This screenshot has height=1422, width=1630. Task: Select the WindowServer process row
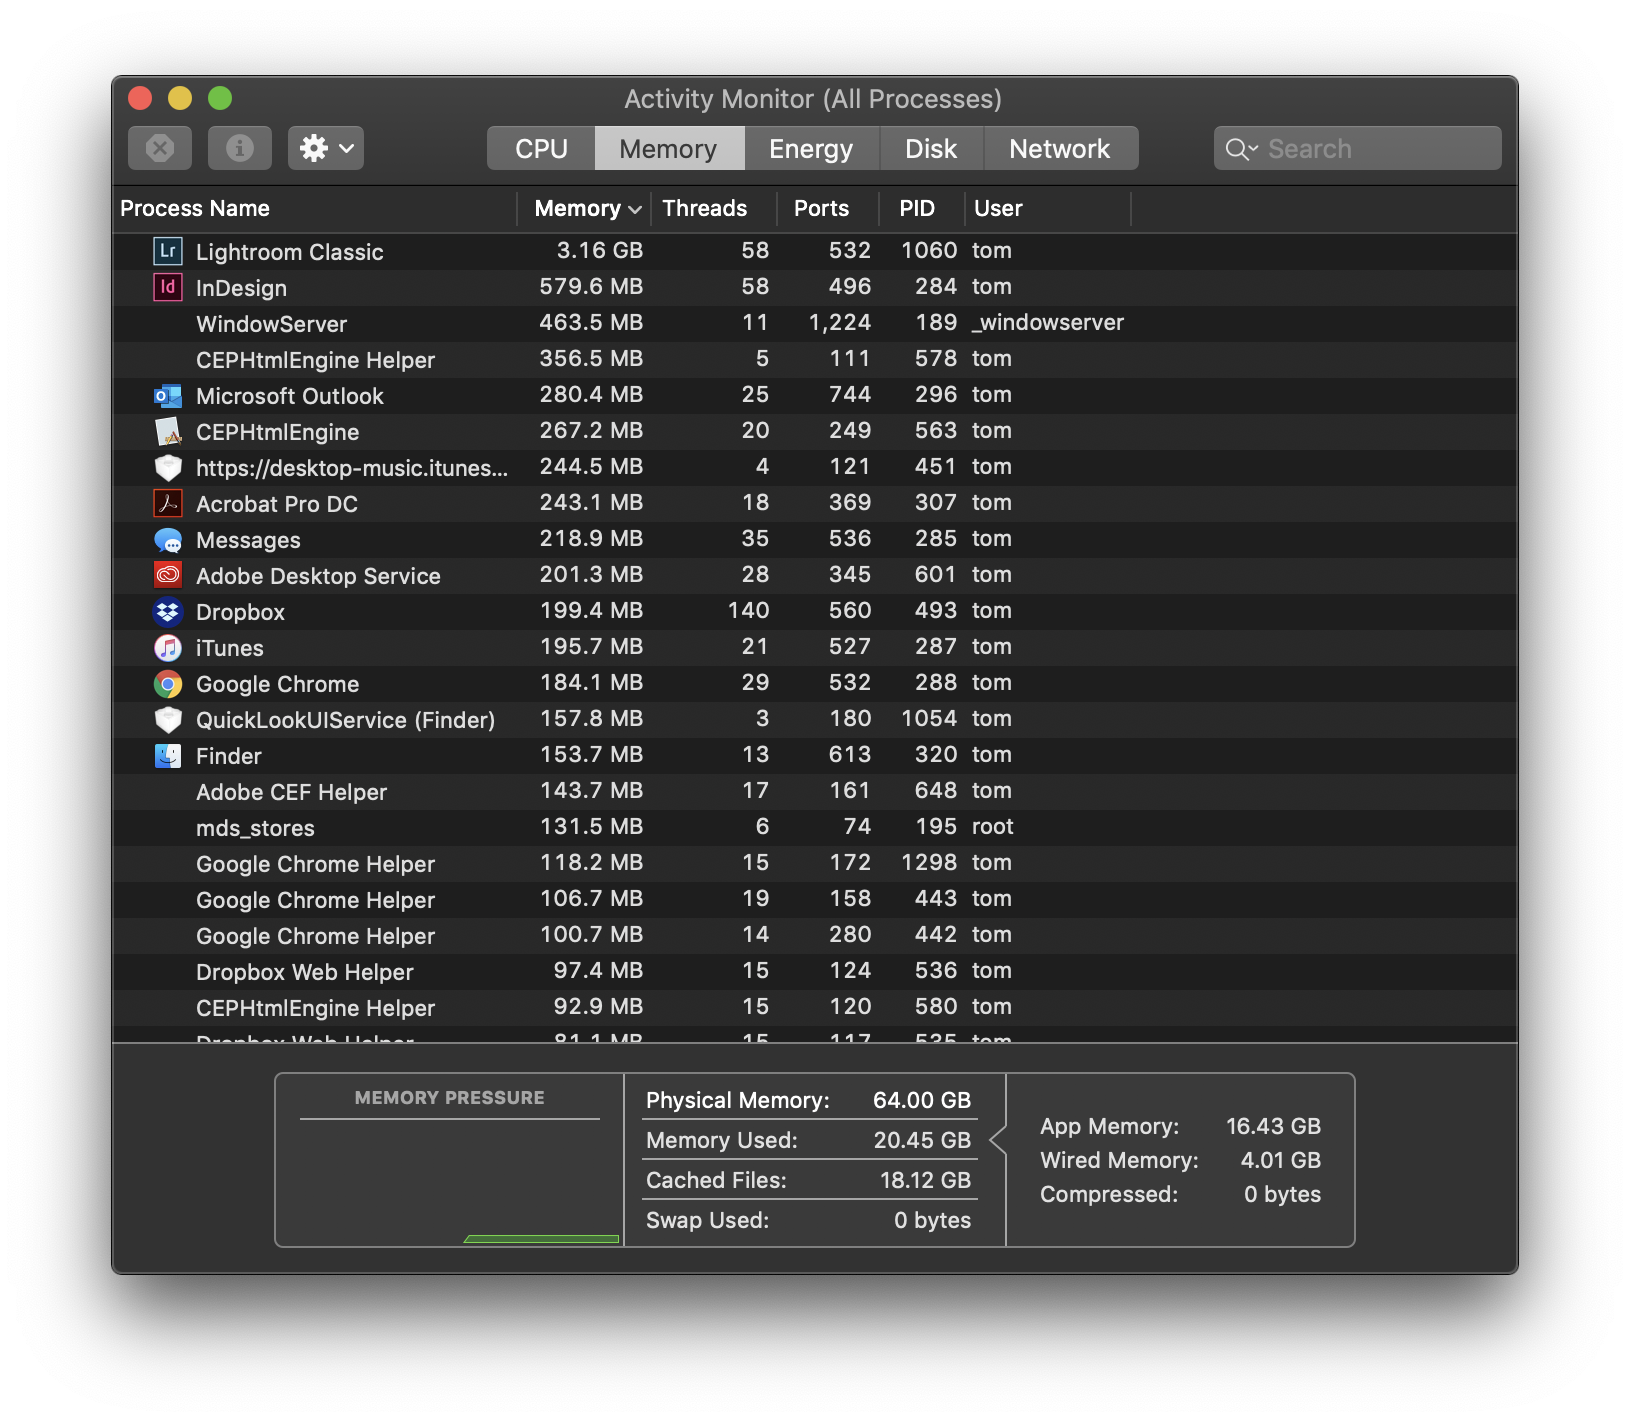point(815,323)
